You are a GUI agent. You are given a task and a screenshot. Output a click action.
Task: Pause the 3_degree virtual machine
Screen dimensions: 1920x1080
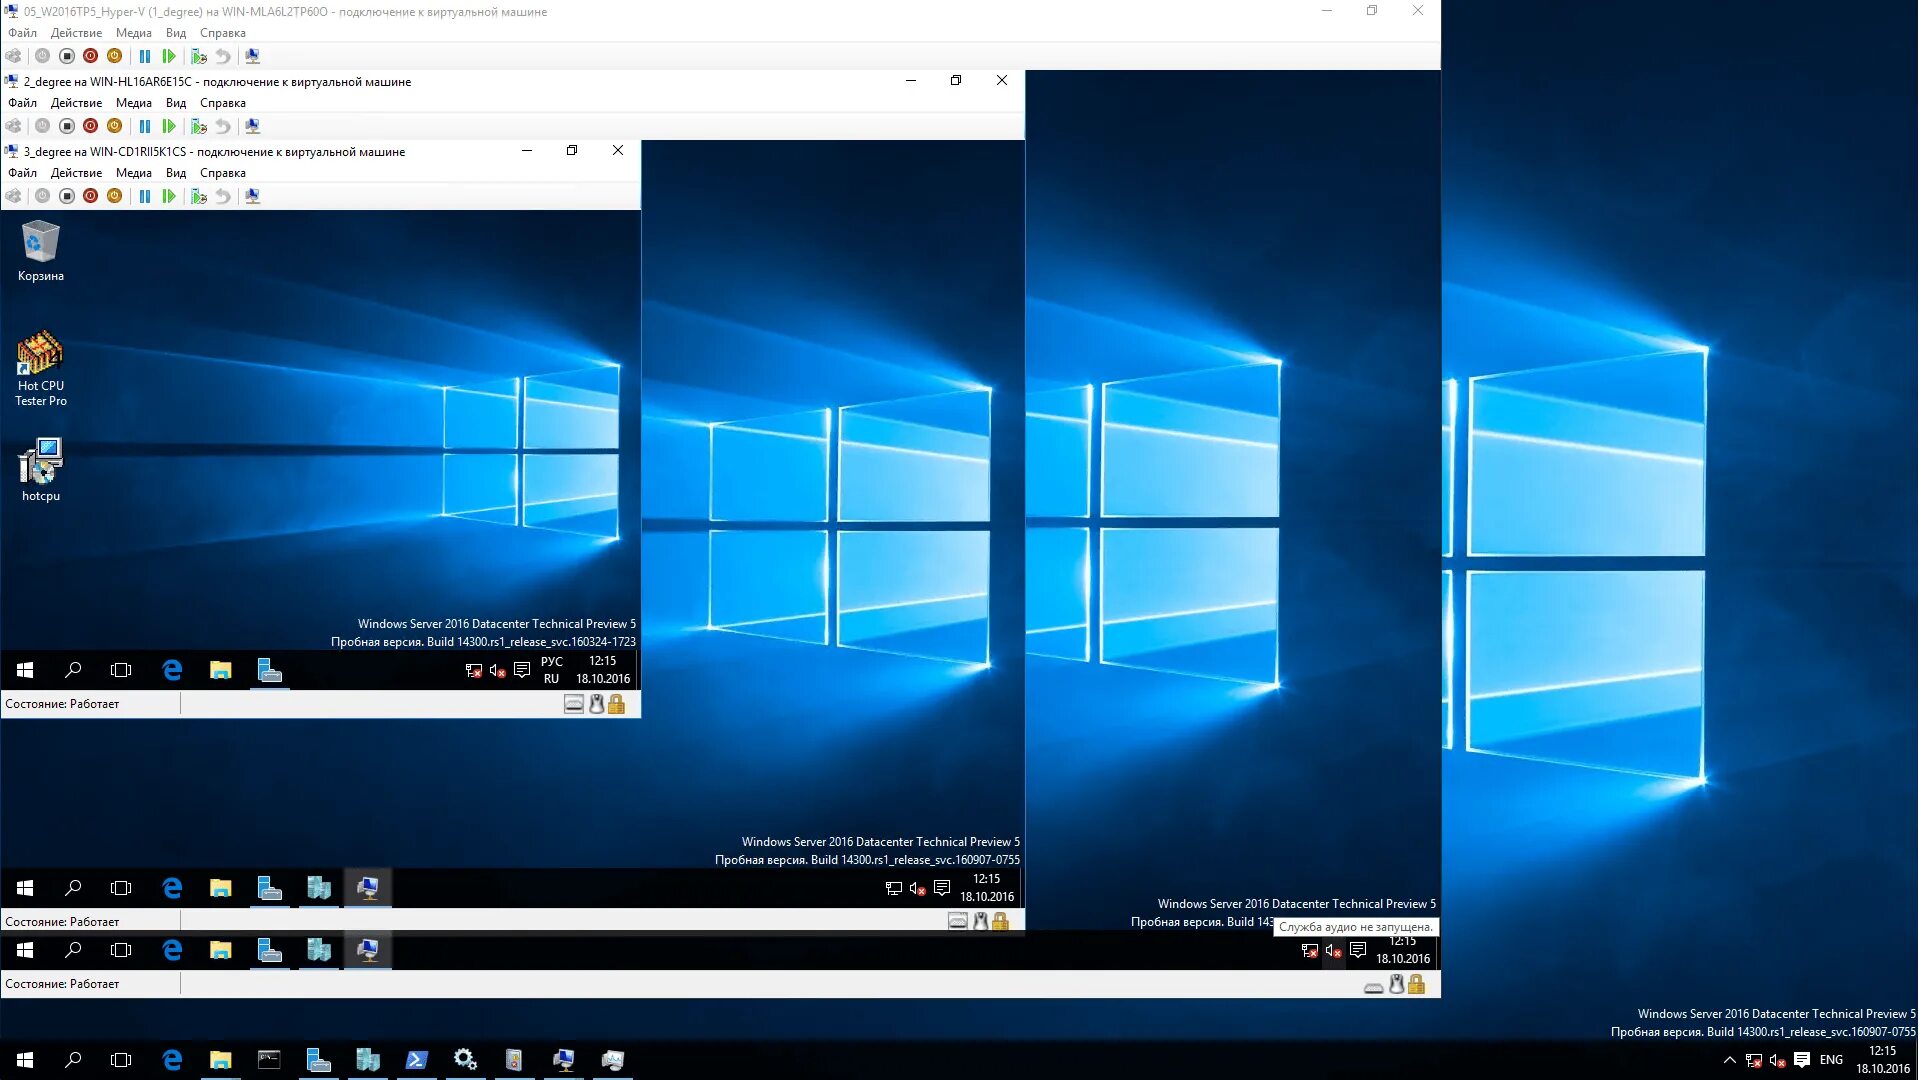145,196
